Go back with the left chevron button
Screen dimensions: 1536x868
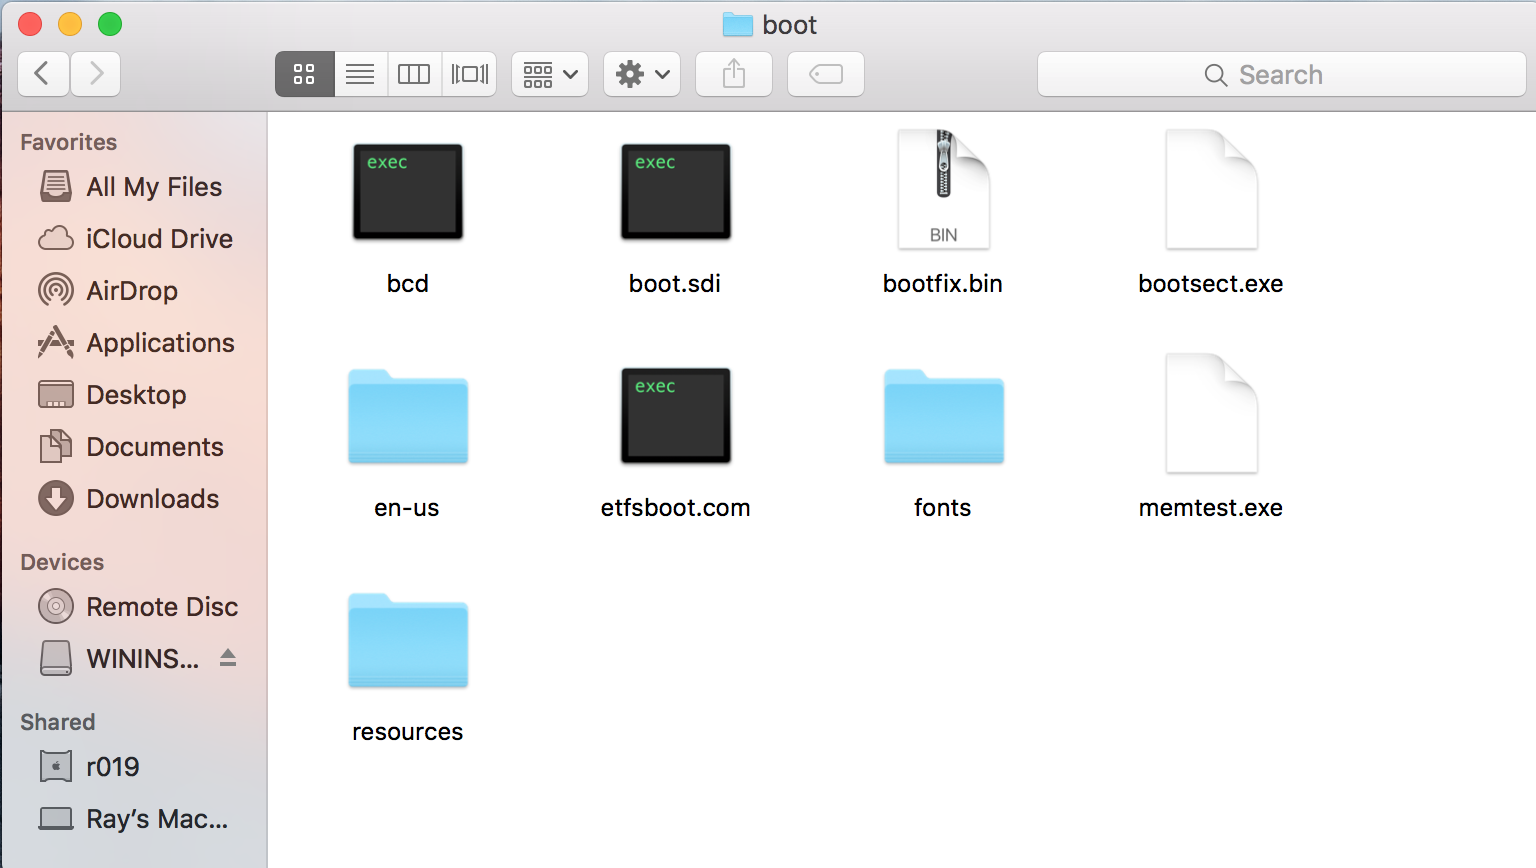point(43,74)
